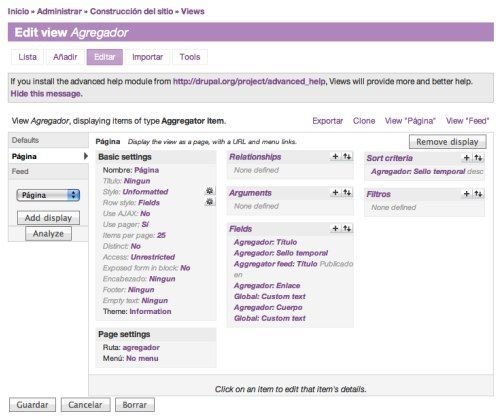Switch to the Añadir tab
This screenshot has height=418, width=500.
click(65, 57)
